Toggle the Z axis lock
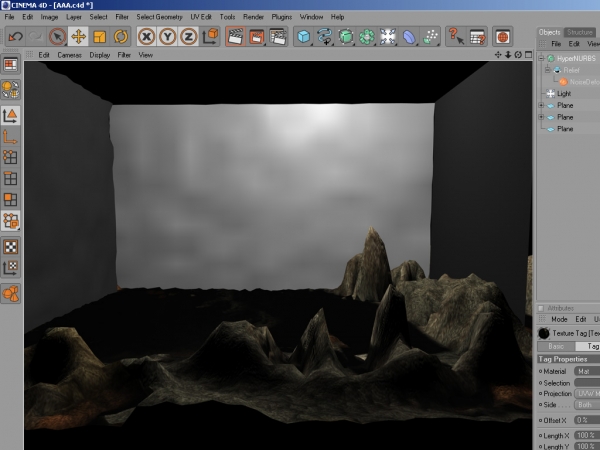 pos(188,37)
